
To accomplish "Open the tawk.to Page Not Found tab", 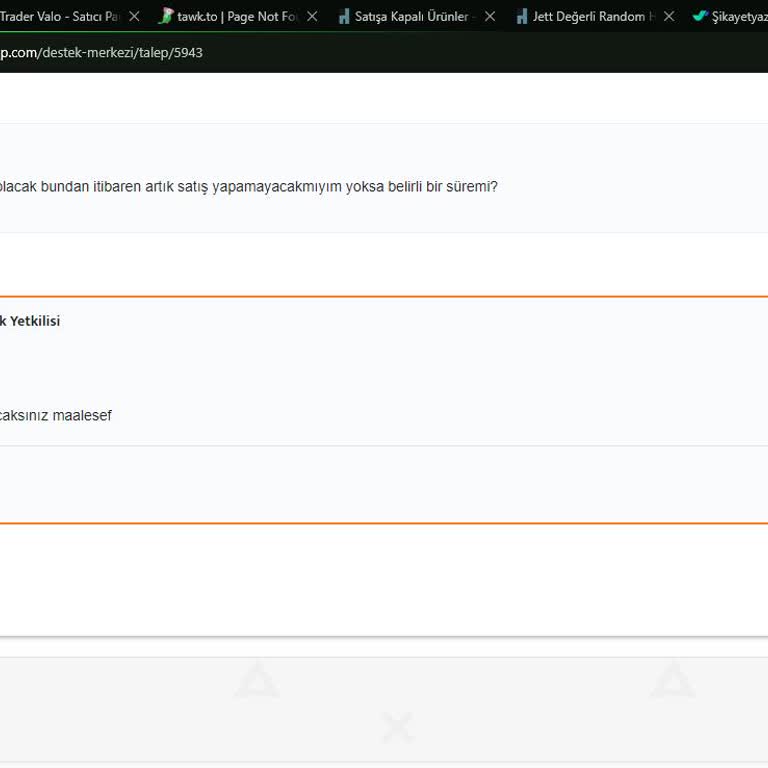I will pos(237,17).
